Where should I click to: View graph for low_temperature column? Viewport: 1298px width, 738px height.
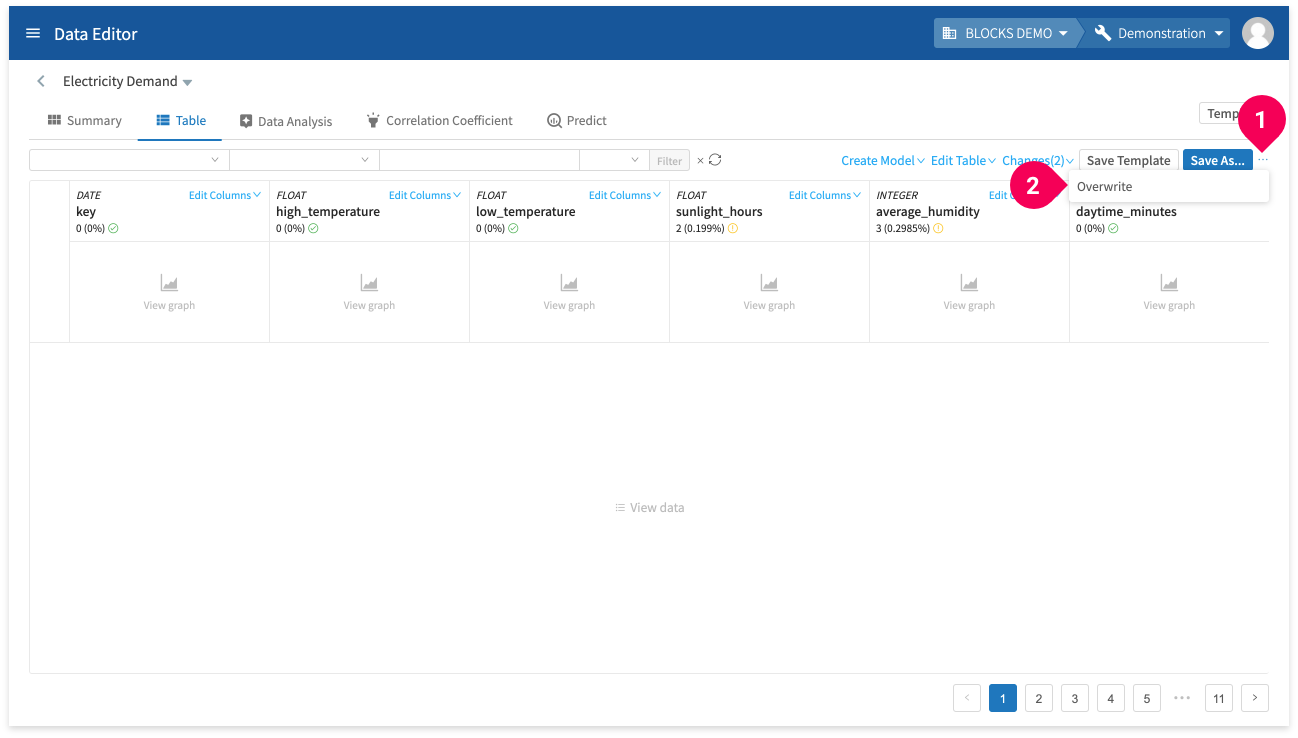coord(569,292)
